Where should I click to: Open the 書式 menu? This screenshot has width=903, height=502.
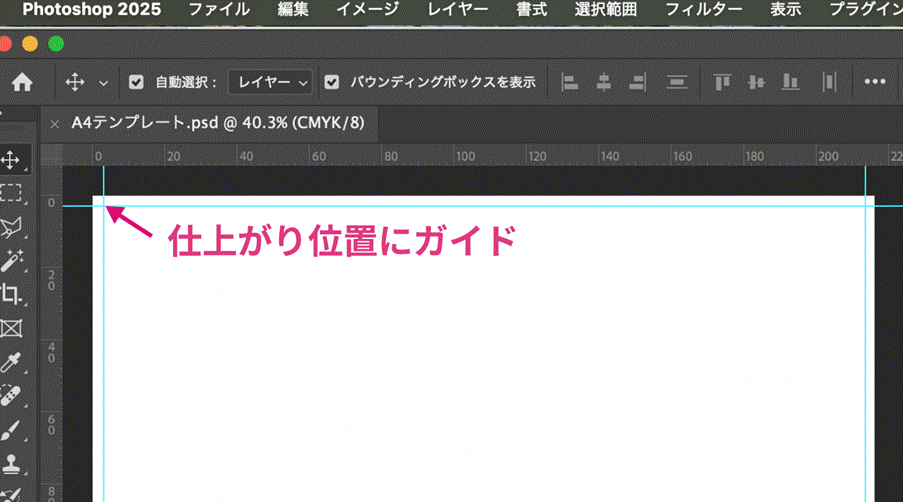(x=532, y=9)
